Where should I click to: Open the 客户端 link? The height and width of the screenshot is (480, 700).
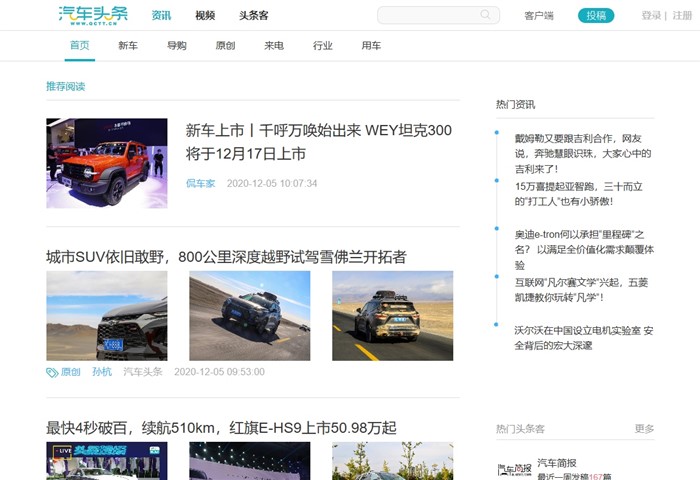[539, 16]
